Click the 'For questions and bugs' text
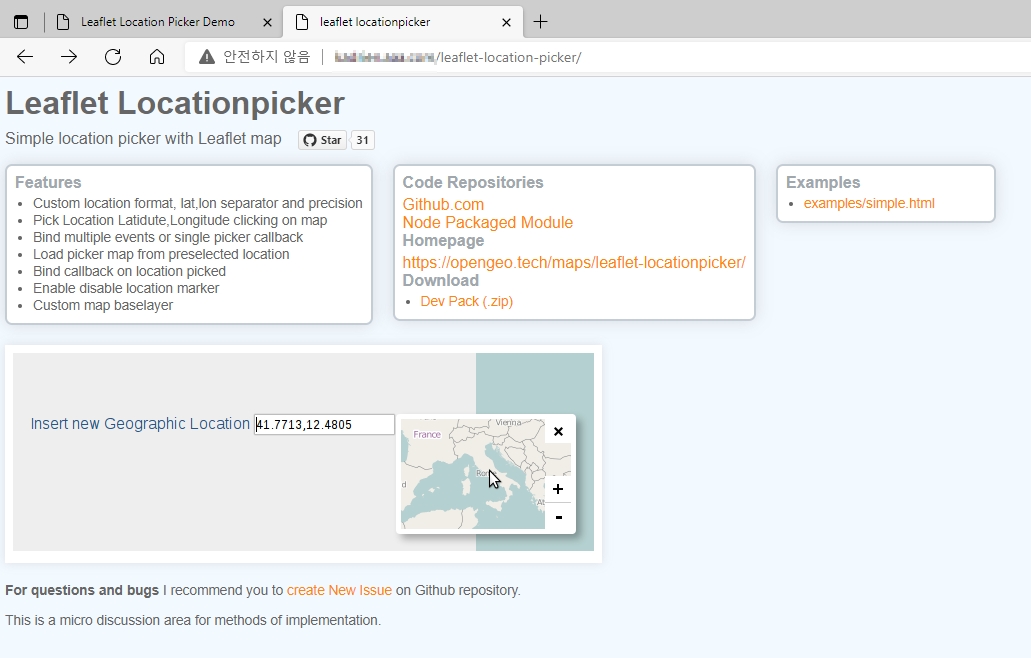The image size is (1031, 658). click(82, 590)
